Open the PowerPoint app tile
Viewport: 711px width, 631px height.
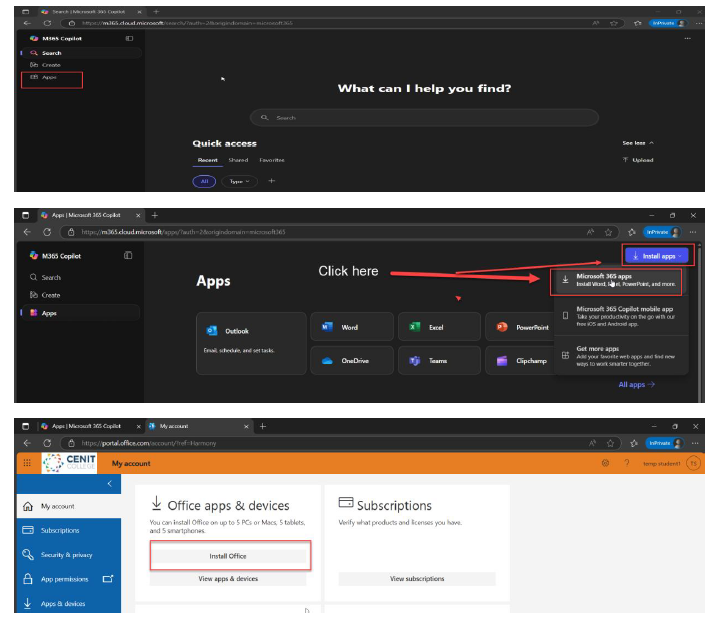click(521, 327)
